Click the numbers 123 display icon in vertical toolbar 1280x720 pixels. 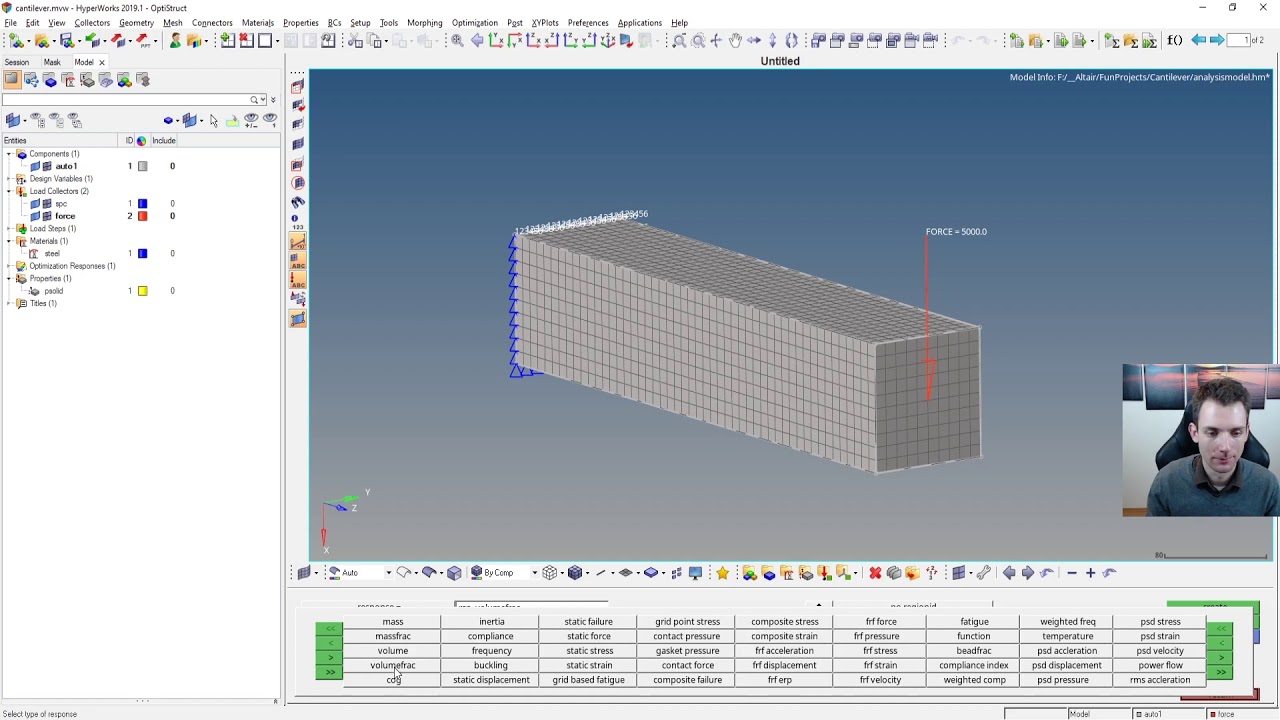click(297, 222)
